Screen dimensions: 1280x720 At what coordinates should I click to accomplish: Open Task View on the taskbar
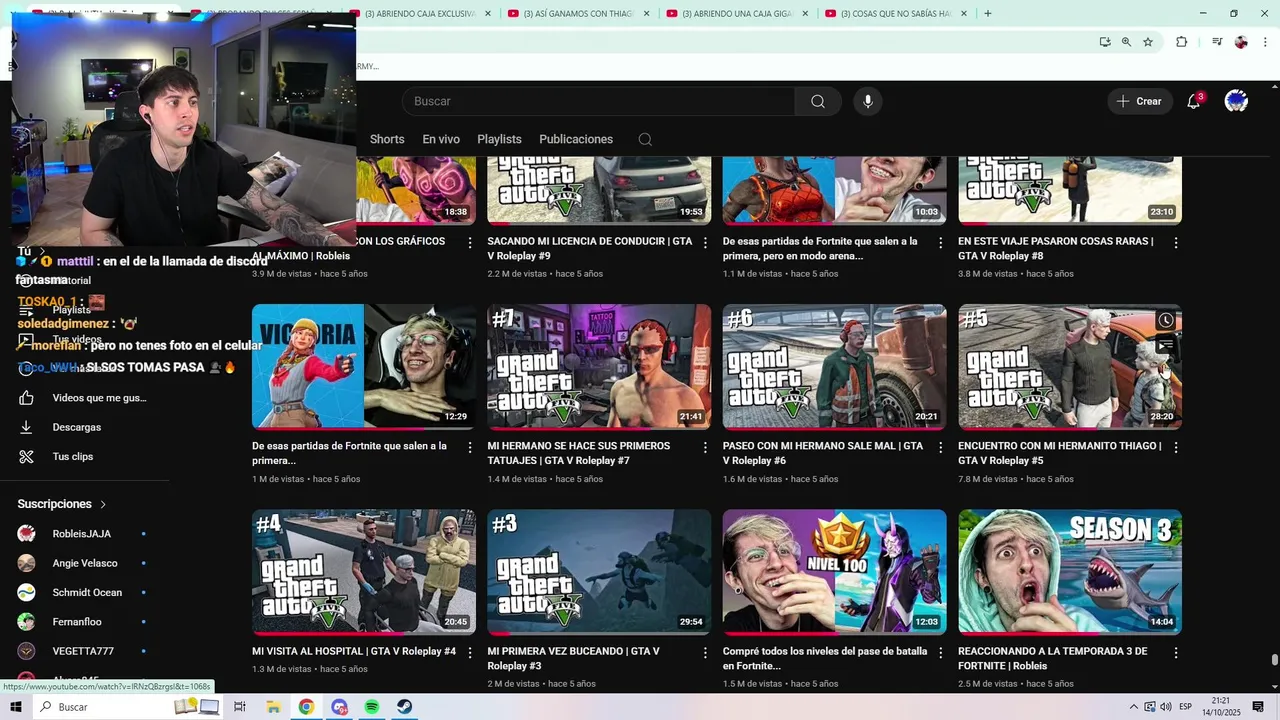click(x=240, y=707)
